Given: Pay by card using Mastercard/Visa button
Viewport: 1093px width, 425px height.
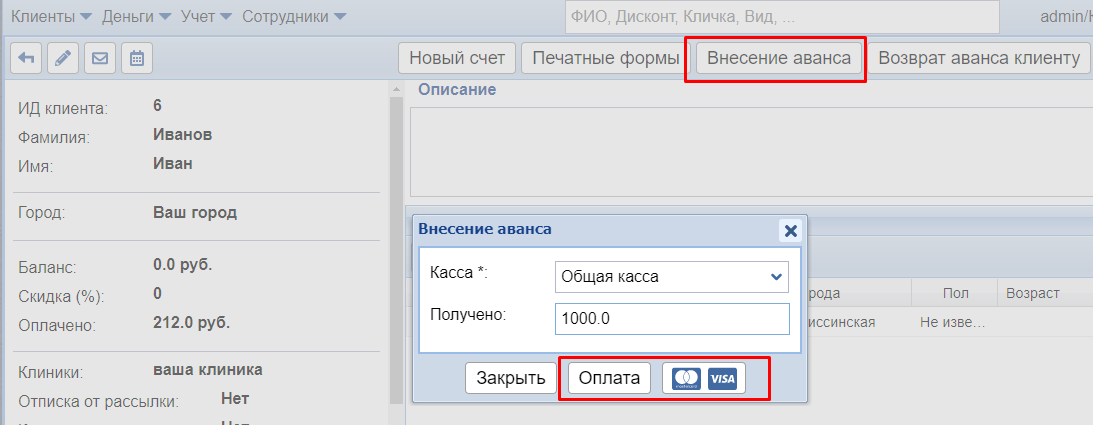Looking at the screenshot, I should point(704,378).
